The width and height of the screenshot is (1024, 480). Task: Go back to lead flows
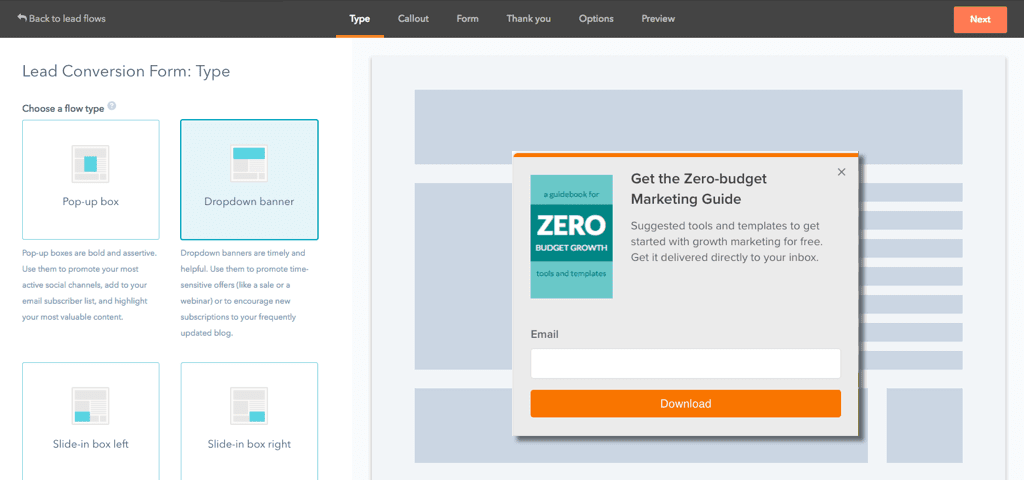pyautogui.click(x=61, y=18)
